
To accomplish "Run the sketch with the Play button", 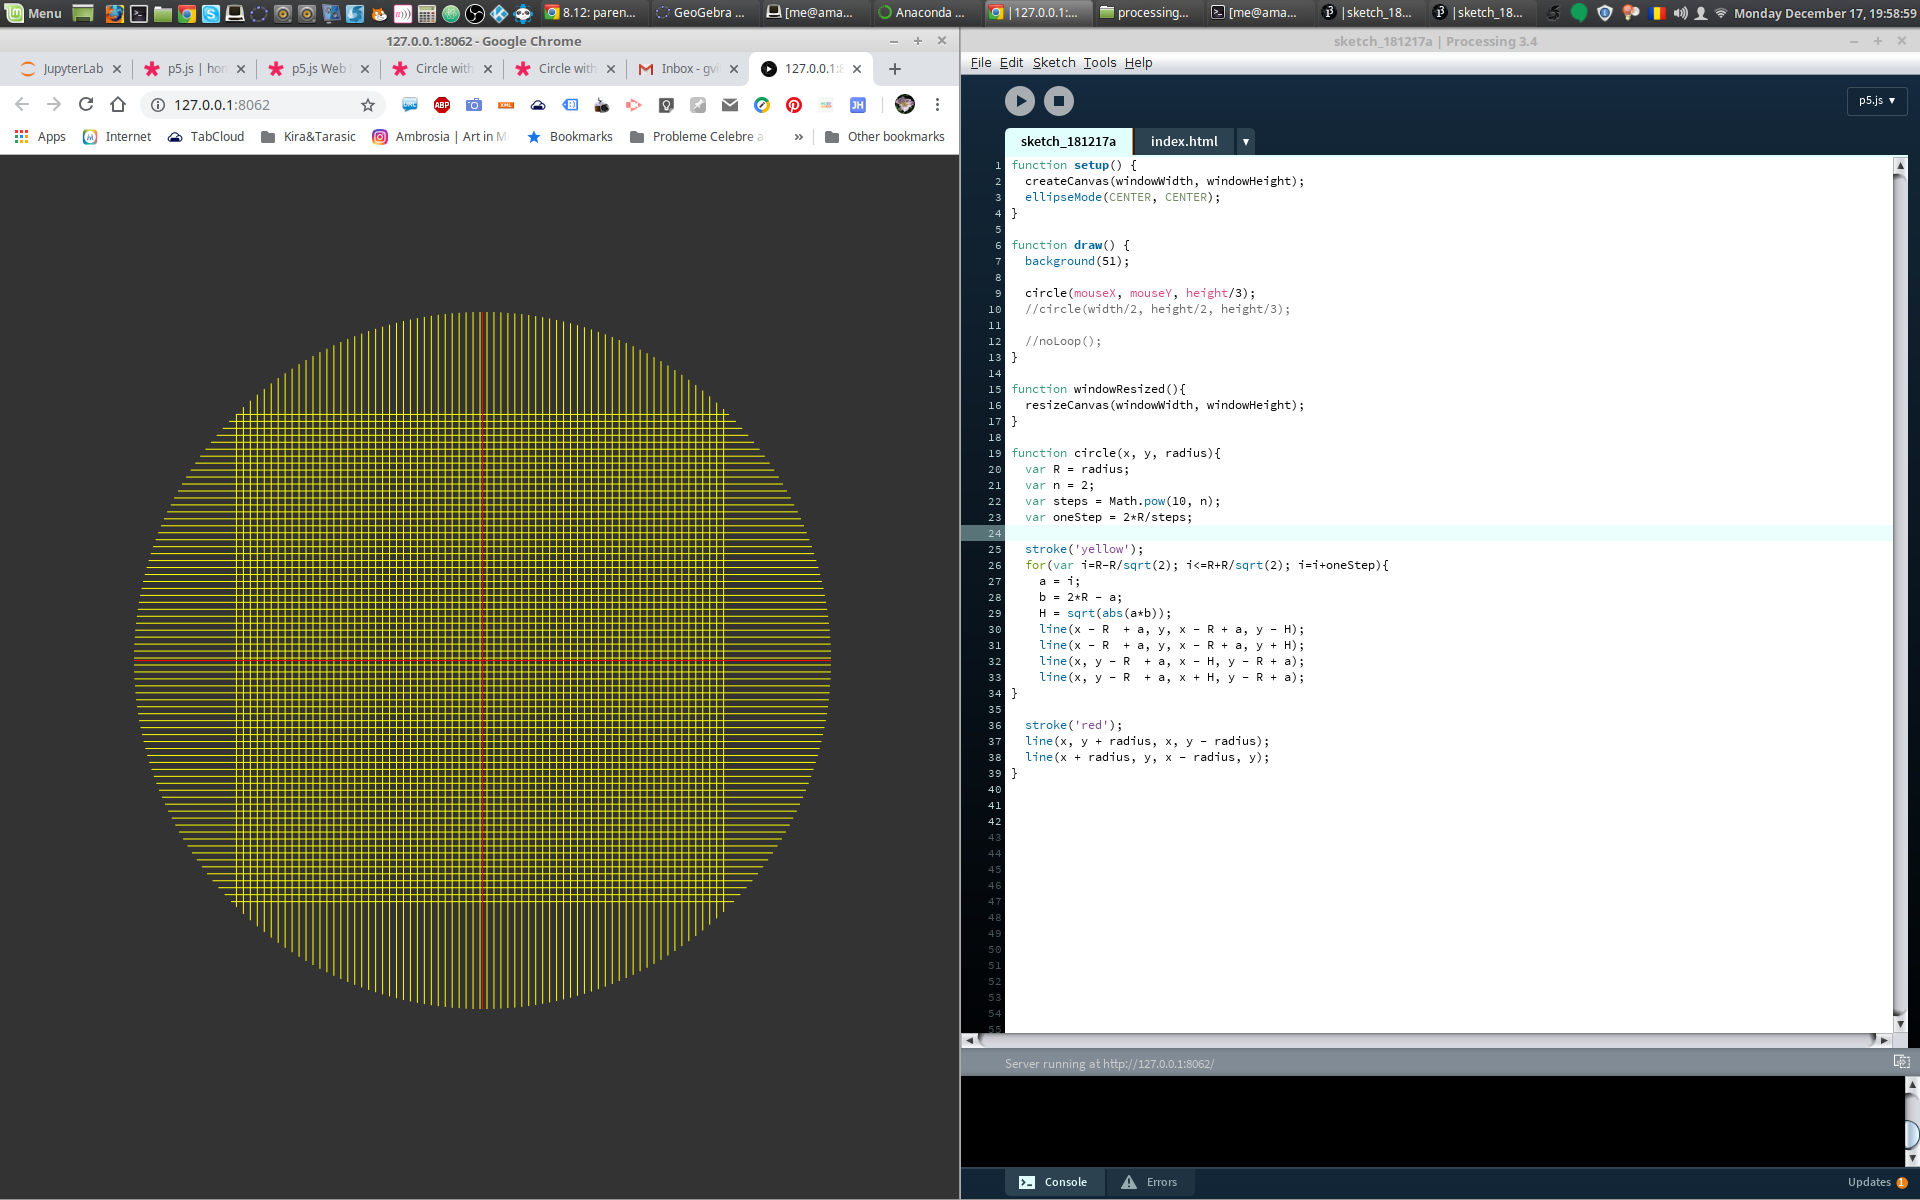I will click(1019, 101).
